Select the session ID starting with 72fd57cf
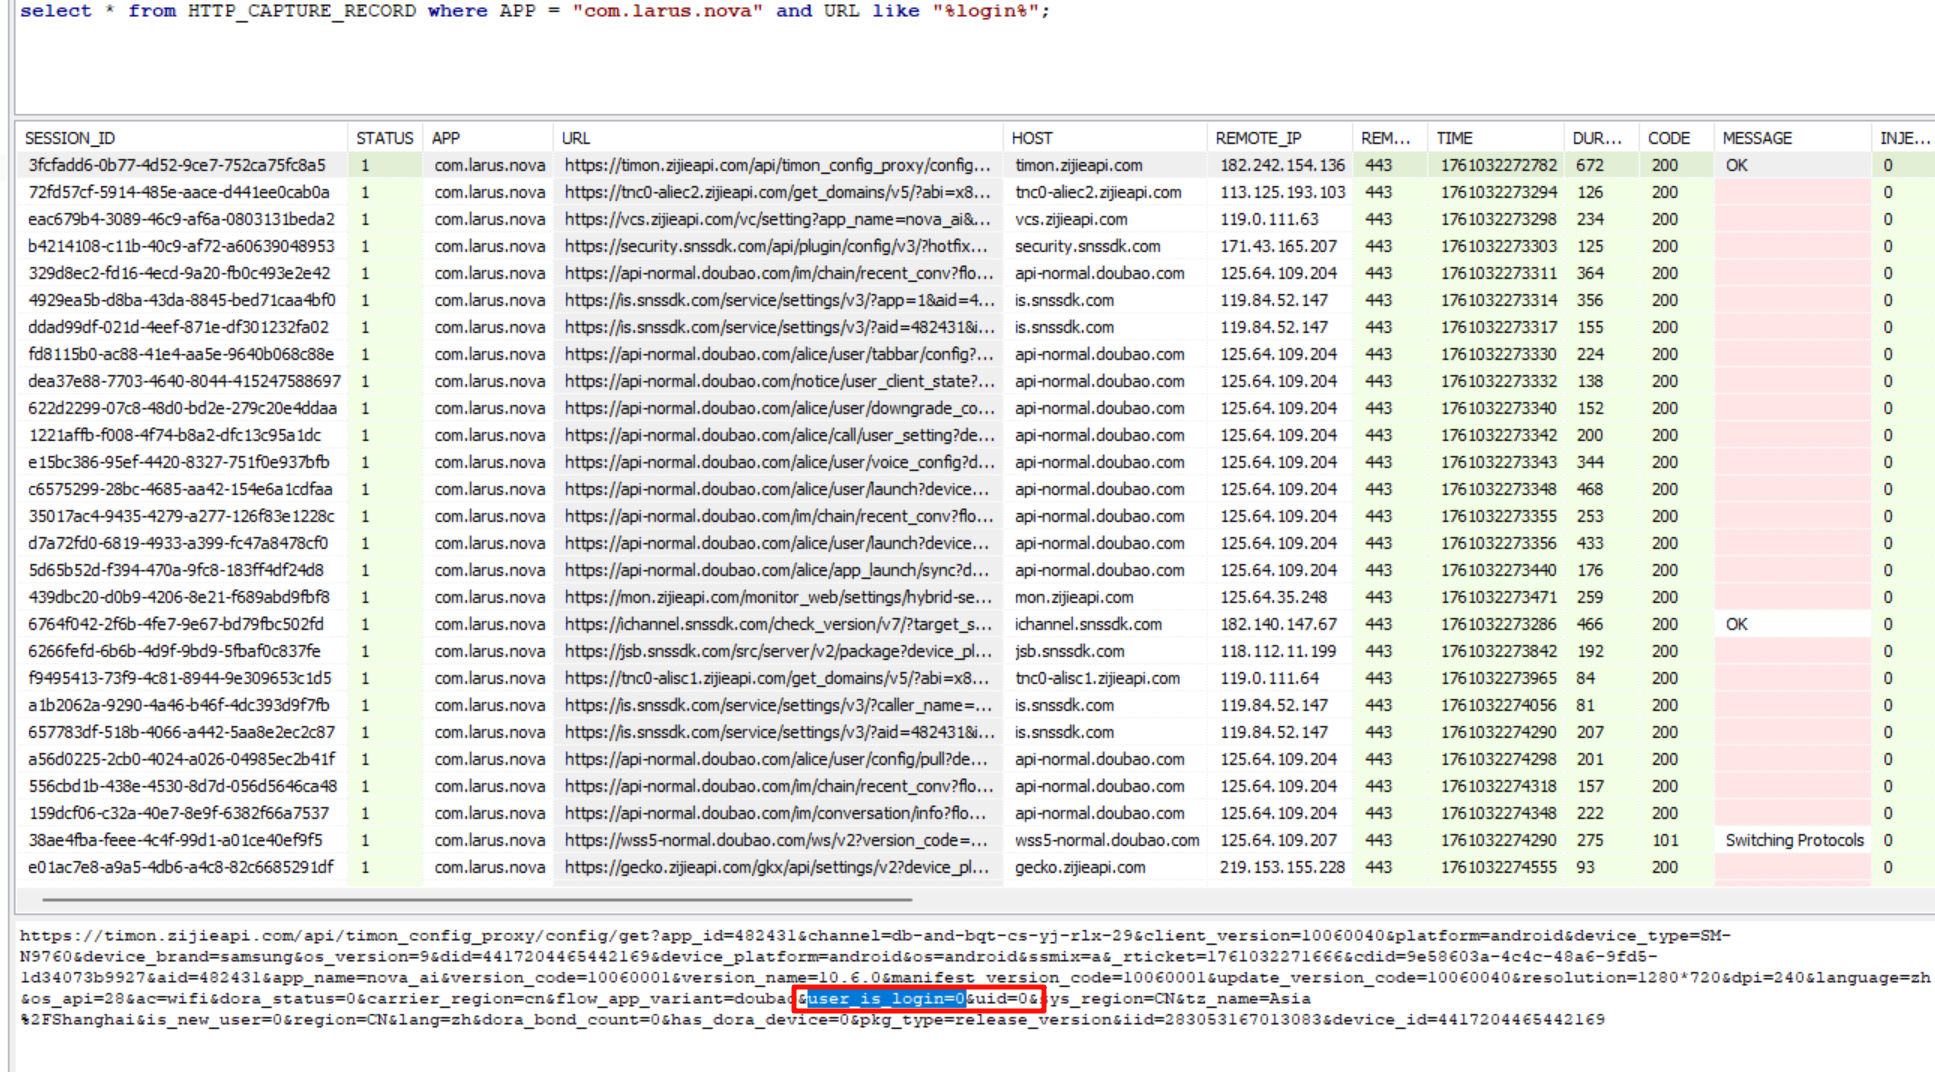Screen dimensions: 1935x1072 [x=179, y=193]
